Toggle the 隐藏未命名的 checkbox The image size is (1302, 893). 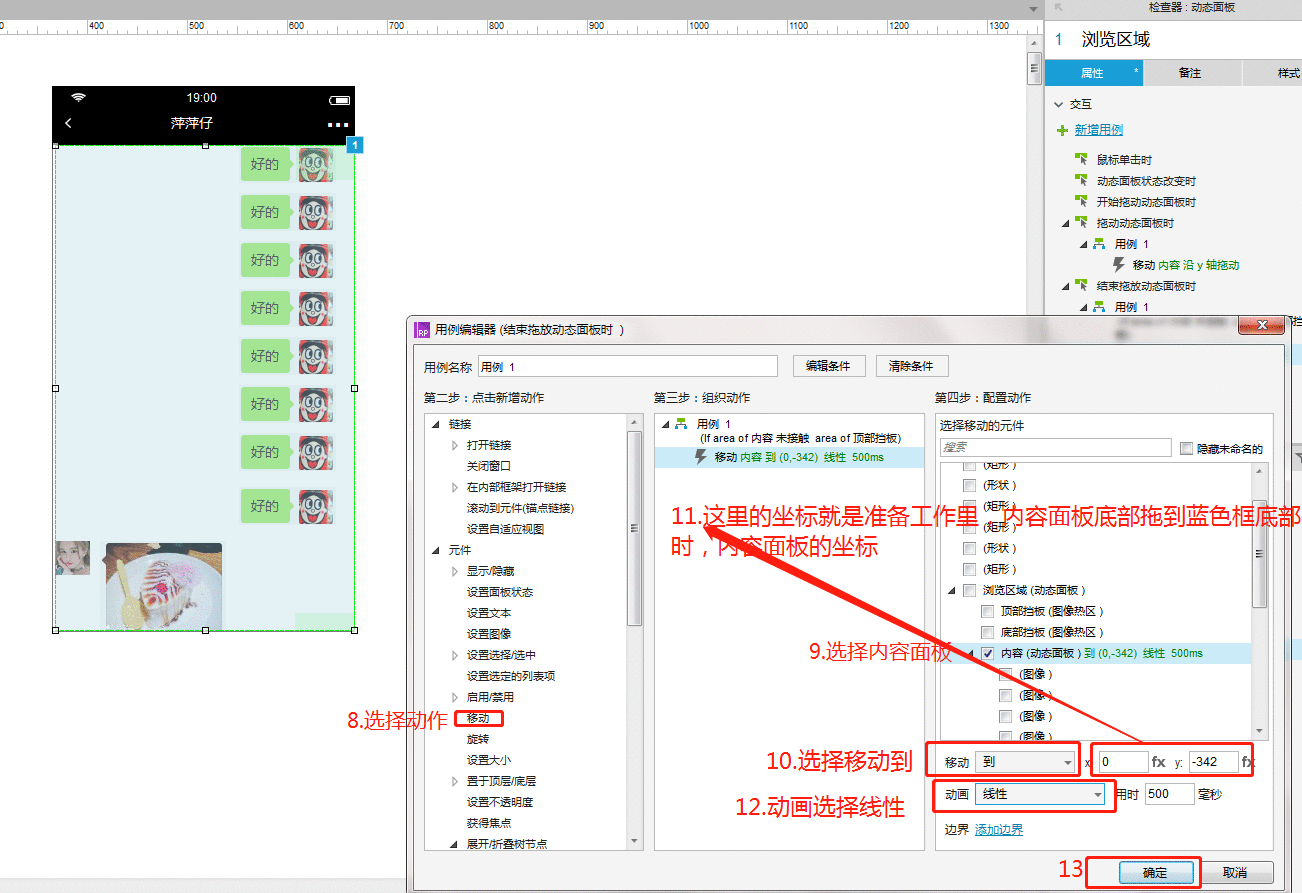1187,449
